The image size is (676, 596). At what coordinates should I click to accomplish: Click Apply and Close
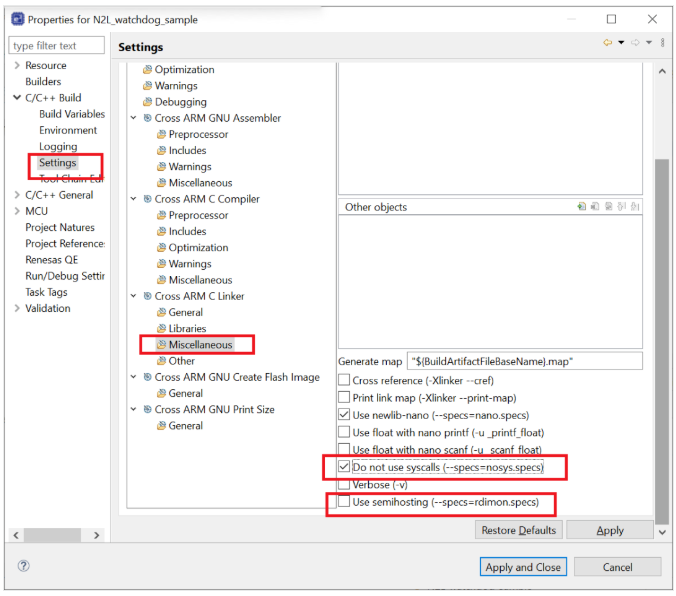[523, 567]
